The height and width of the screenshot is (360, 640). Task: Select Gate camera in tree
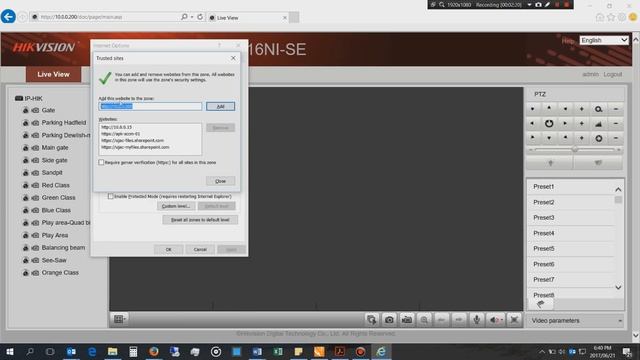[x=48, y=110]
